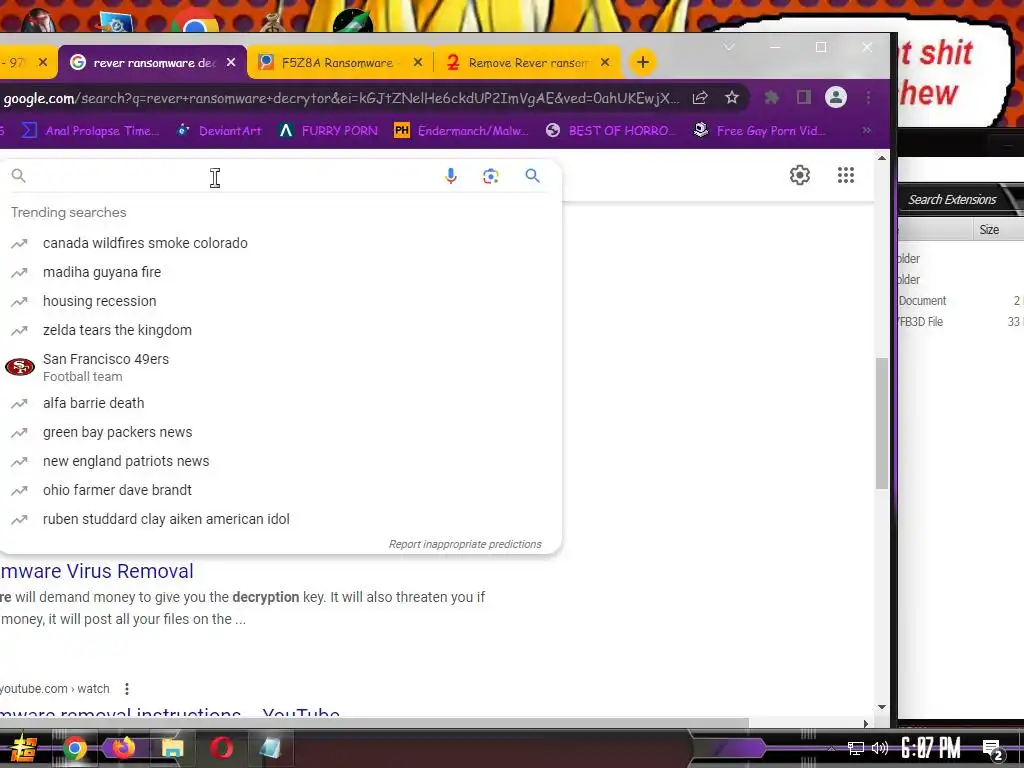The height and width of the screenshot is (768, 1024).
Task: Sort by Size column in background window
Action: [x=989, y=229]
